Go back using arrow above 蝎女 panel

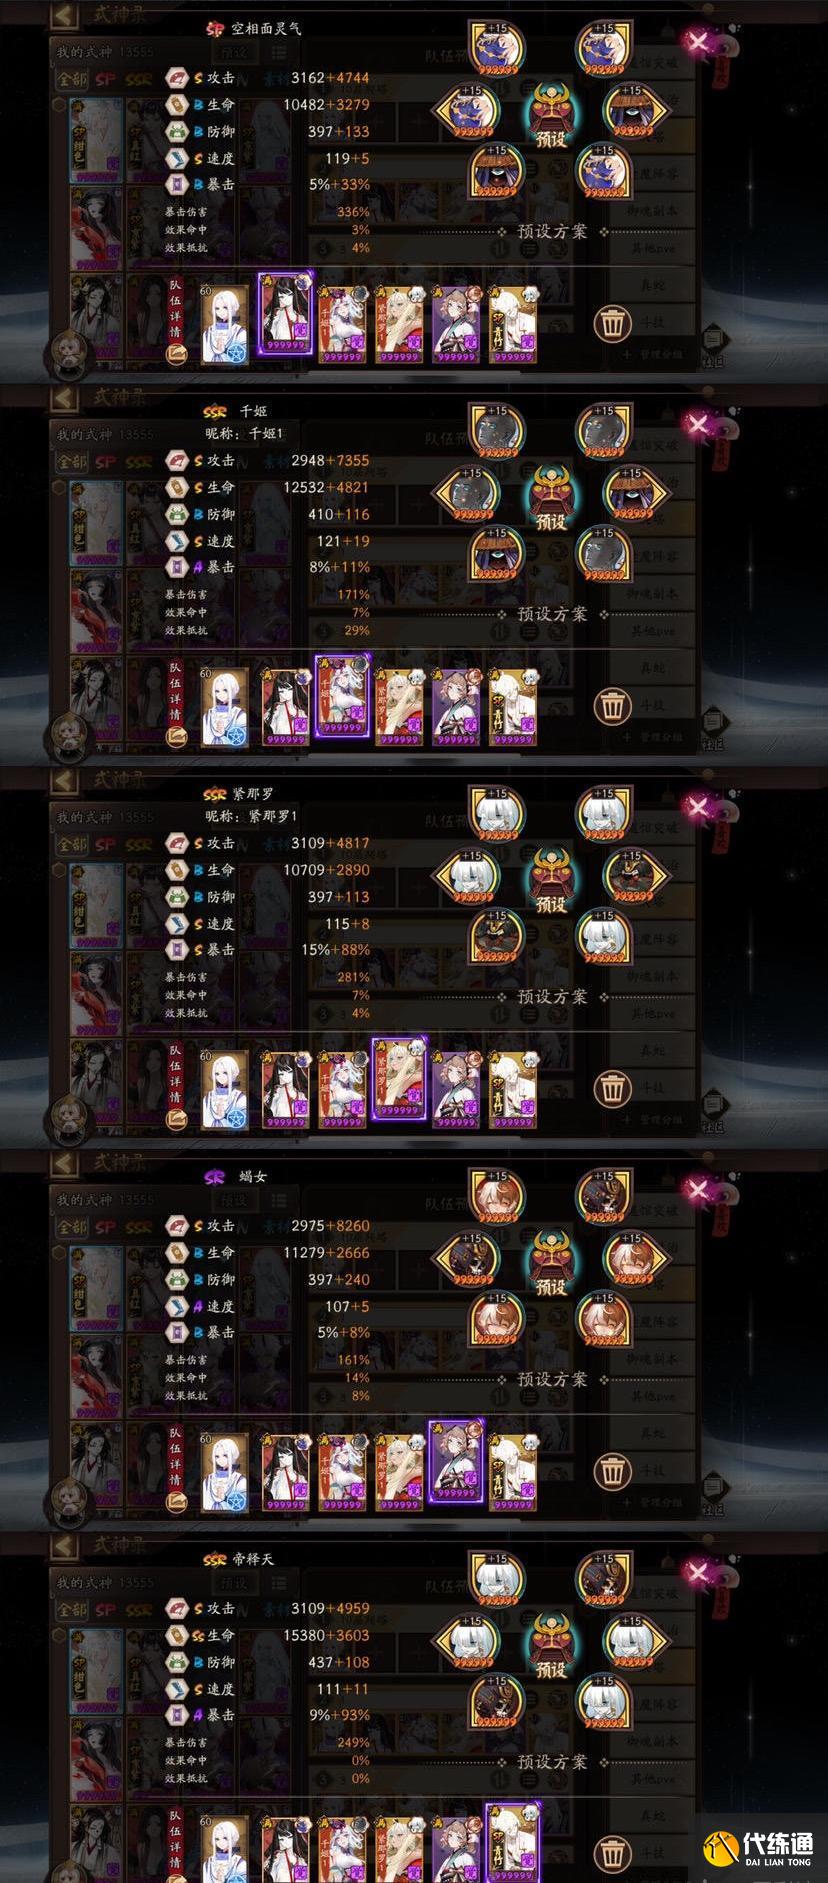tap(64, 1163)
